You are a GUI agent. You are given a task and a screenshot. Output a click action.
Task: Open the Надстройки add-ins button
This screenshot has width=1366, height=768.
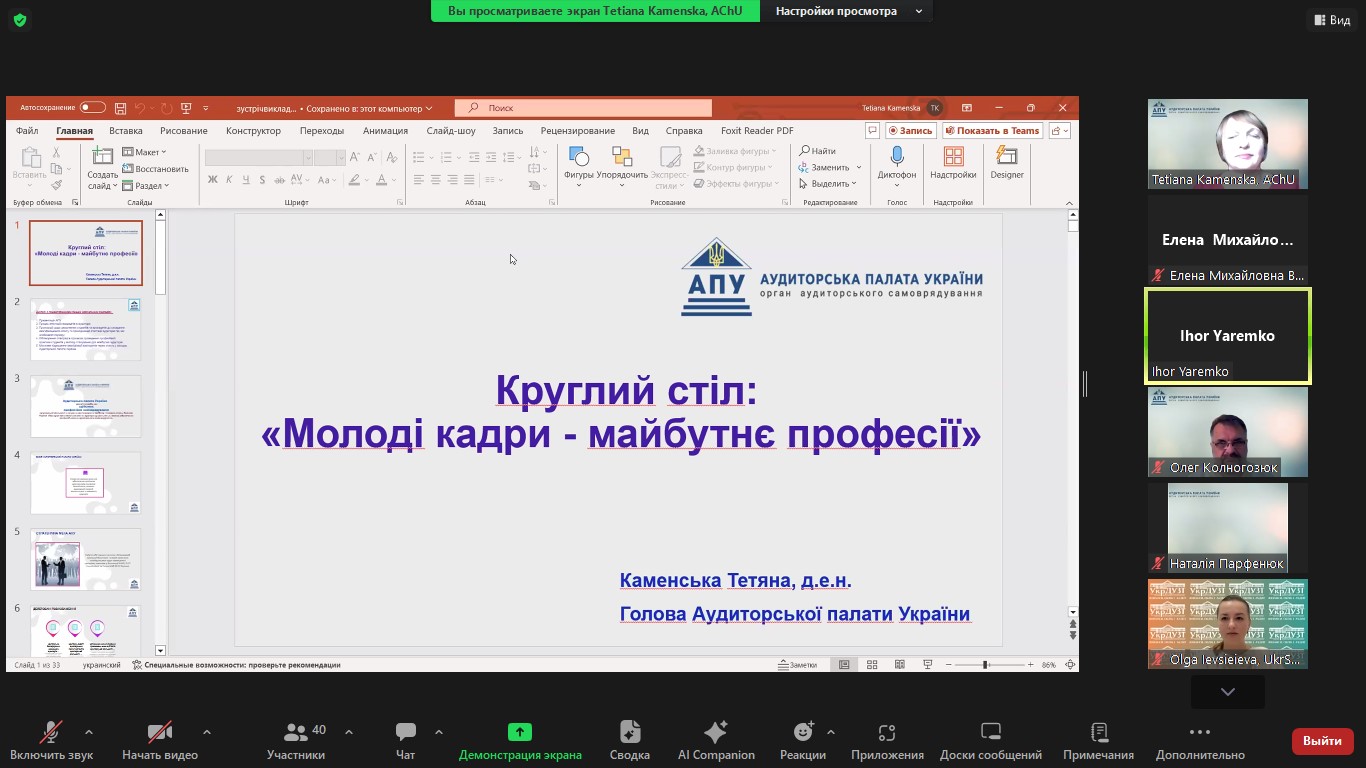953,163
